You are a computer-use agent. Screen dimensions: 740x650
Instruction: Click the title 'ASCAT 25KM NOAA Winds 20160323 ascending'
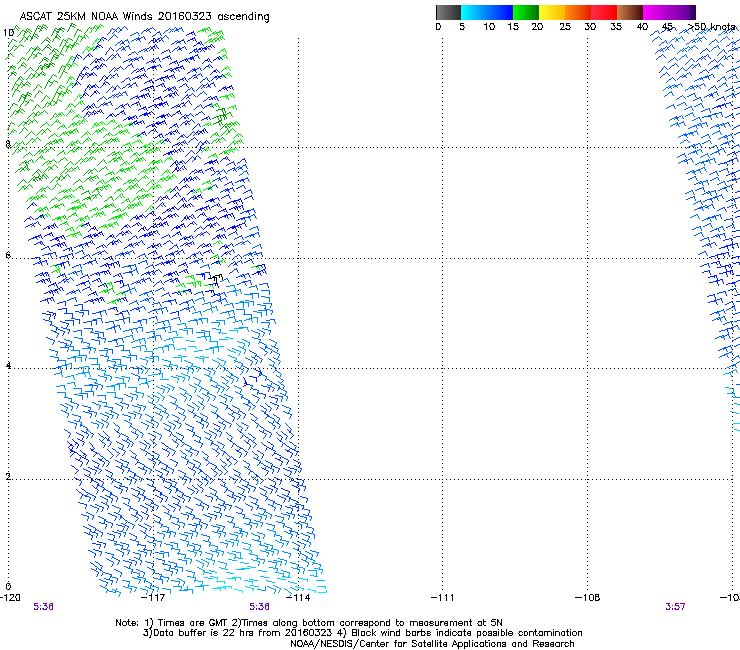144,17
